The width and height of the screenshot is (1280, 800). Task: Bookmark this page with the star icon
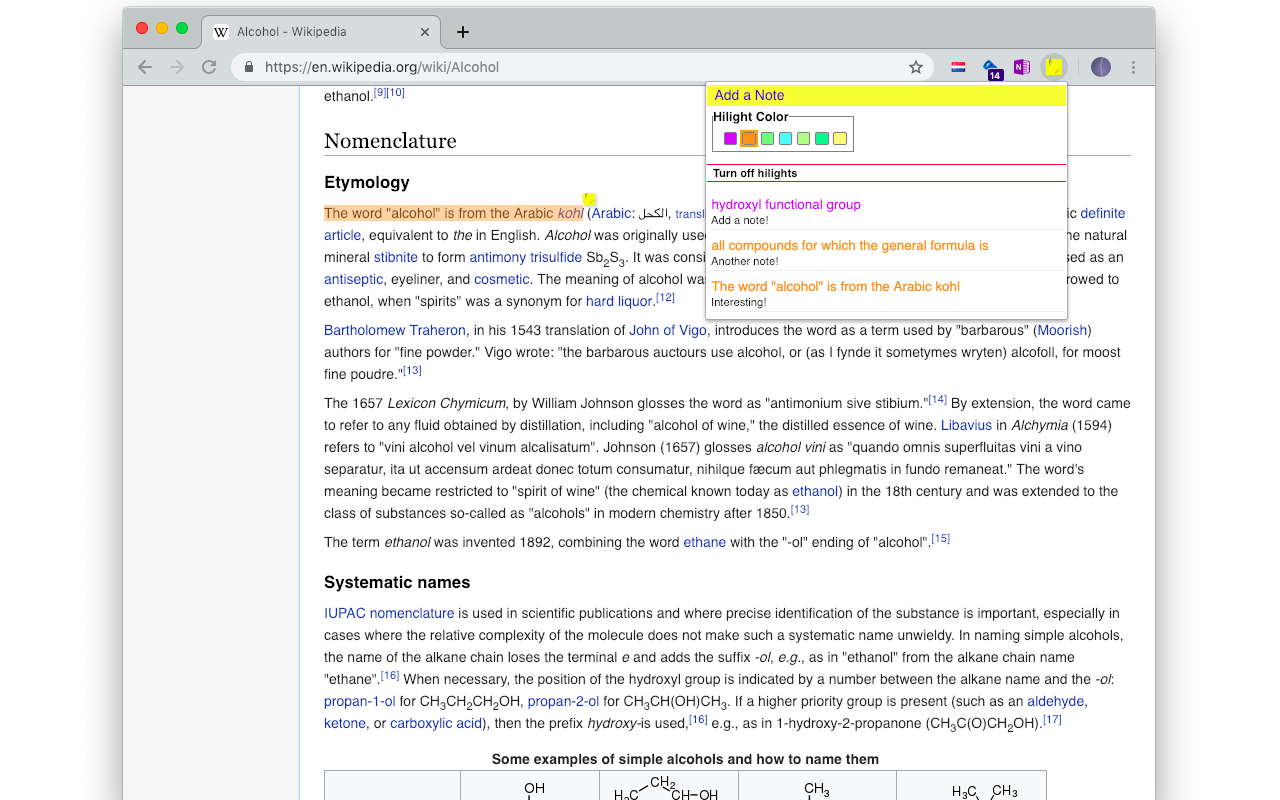[x=915, y=67]
